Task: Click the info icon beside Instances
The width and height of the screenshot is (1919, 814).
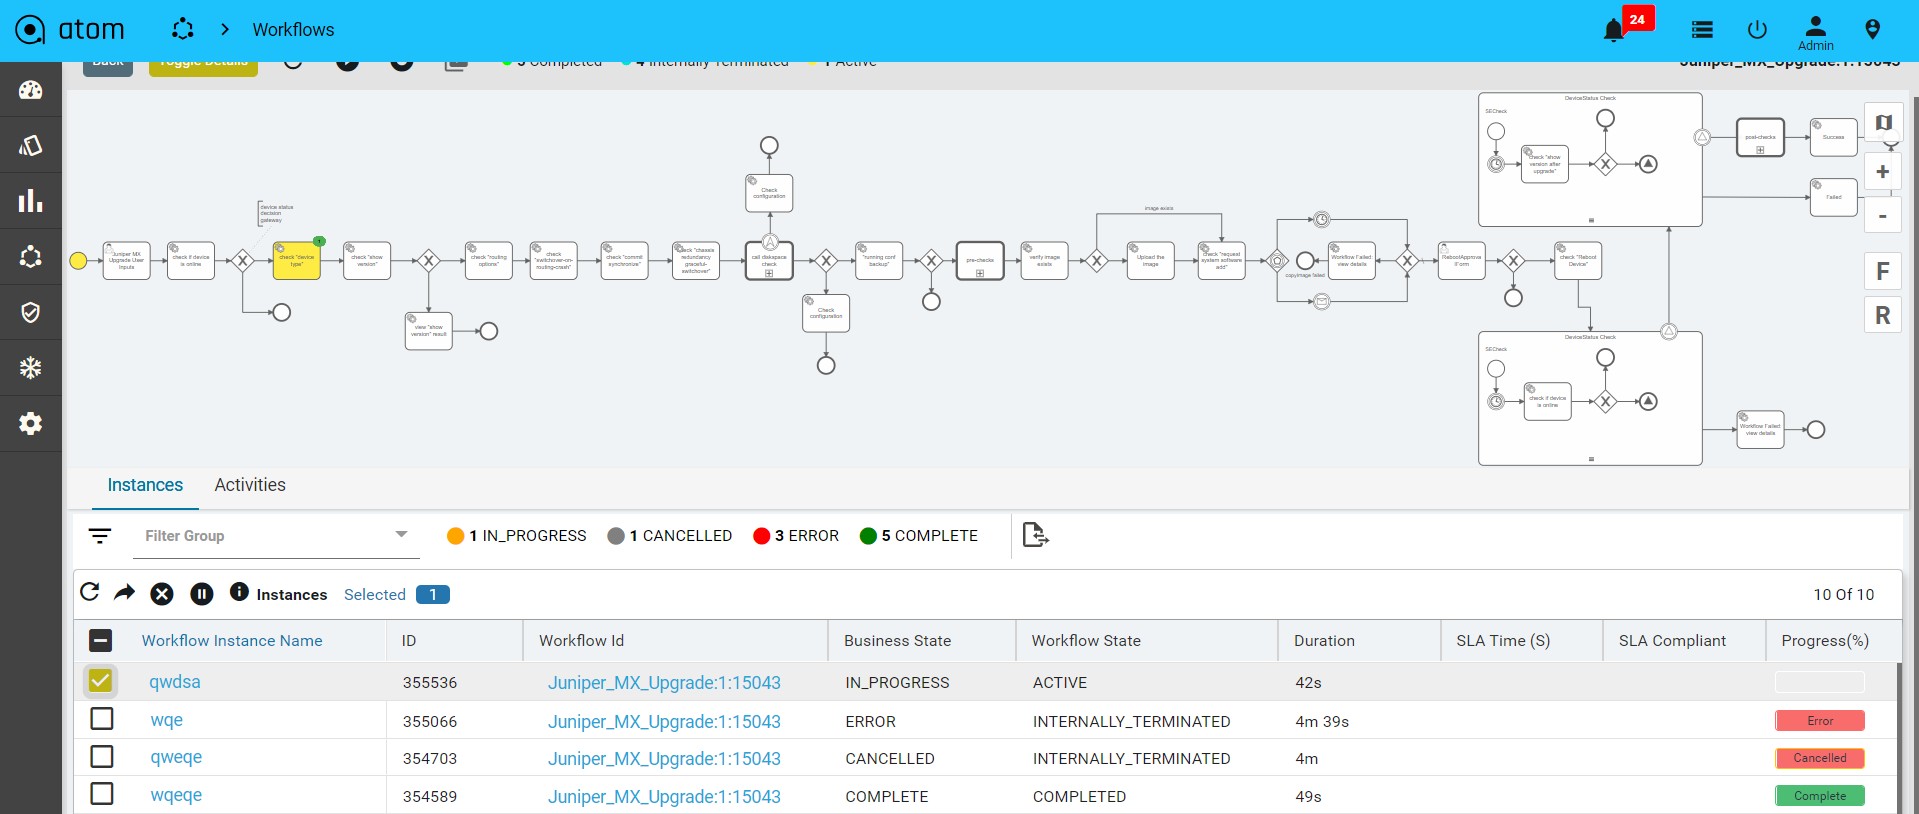Action: (239, 592)
